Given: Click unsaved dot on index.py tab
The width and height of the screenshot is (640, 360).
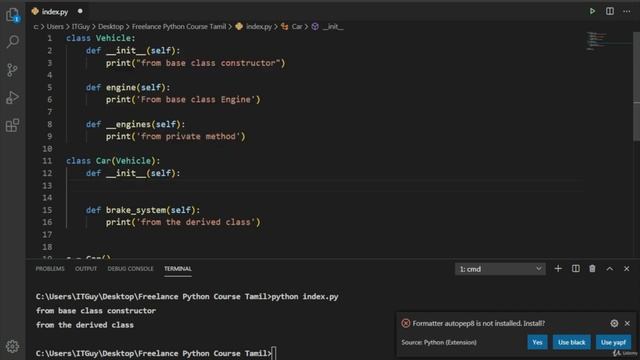Looking at the screenshot, I should coord(80,11).
